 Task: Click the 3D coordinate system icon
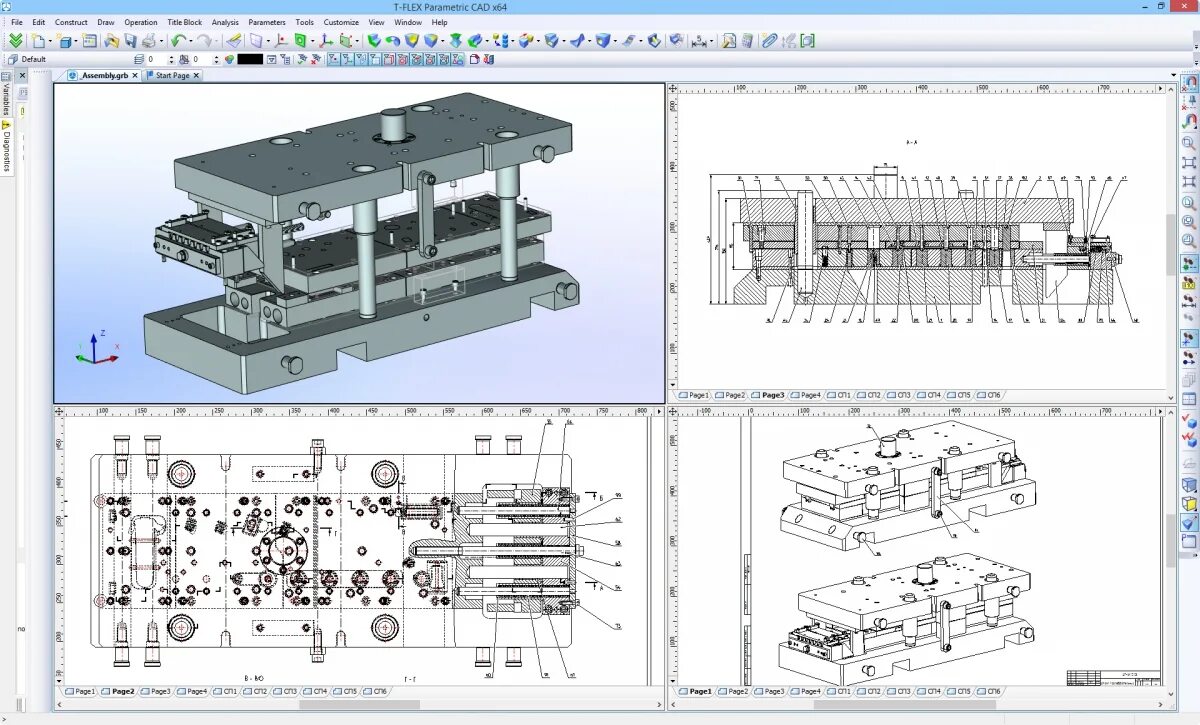[x=325, y=41]
